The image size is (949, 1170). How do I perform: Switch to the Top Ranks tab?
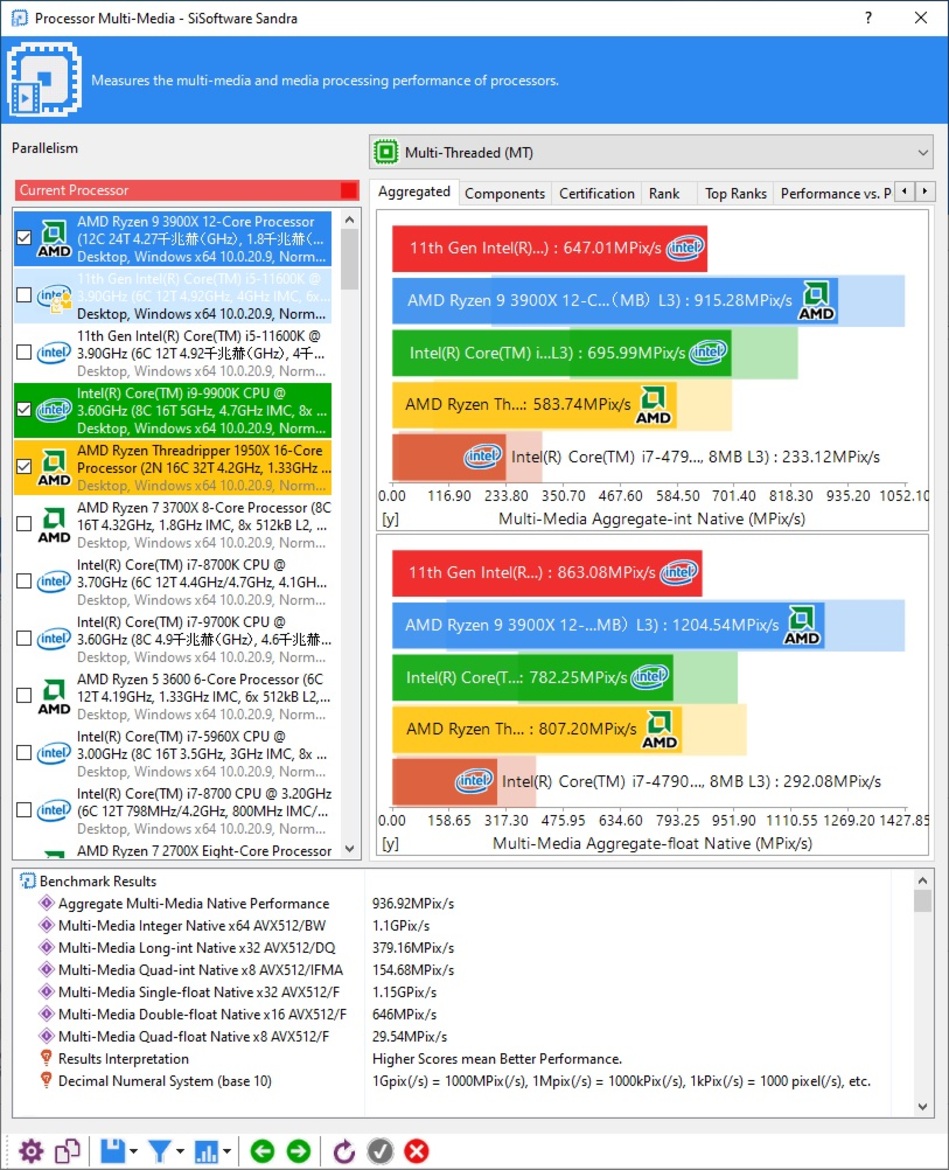pos(736,194)
